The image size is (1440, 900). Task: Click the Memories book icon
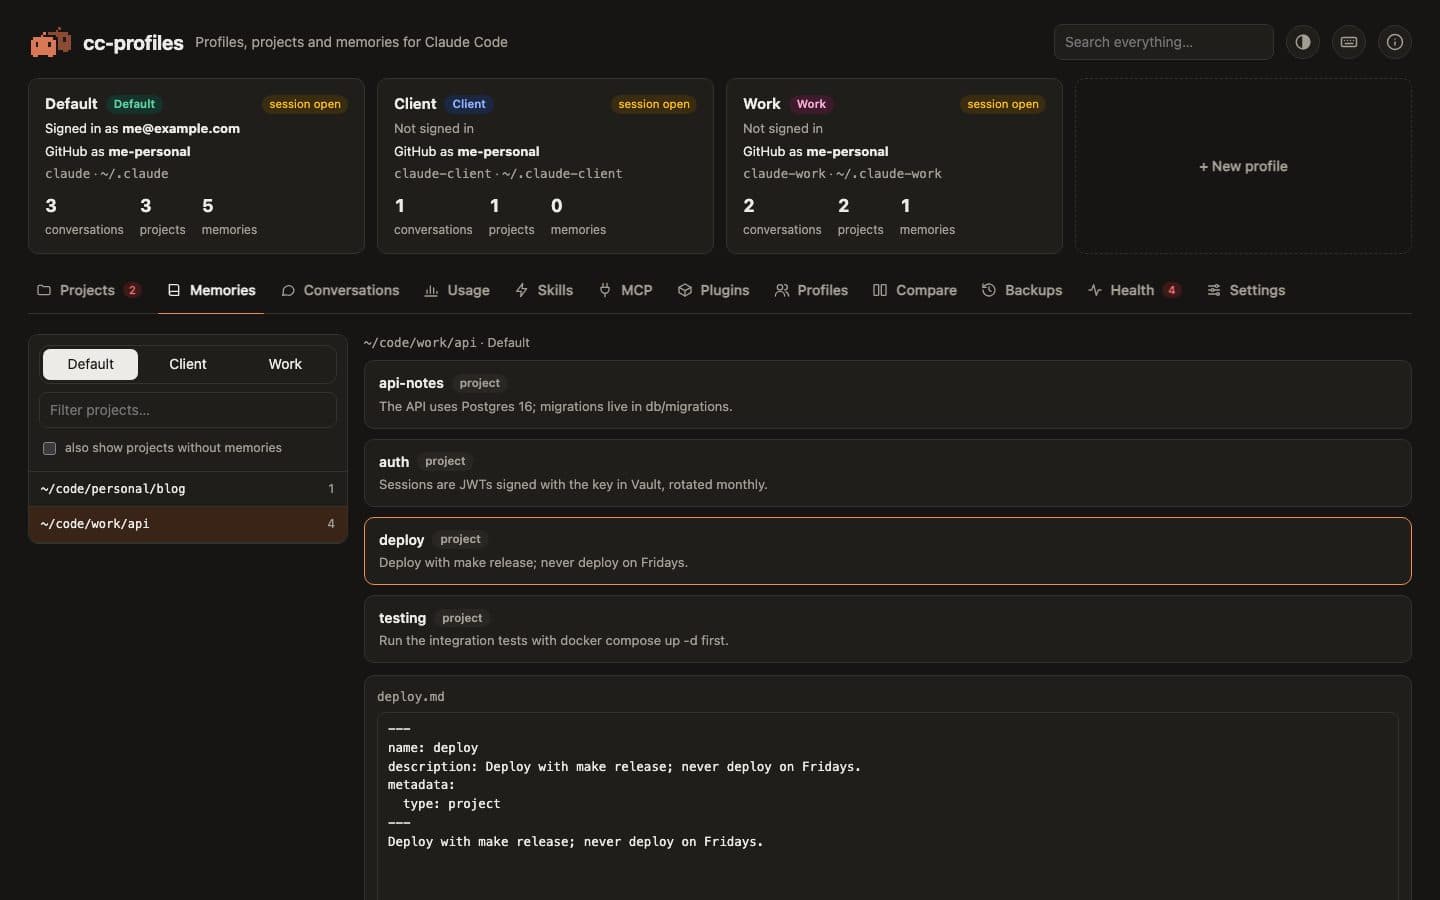coord(174,290)
